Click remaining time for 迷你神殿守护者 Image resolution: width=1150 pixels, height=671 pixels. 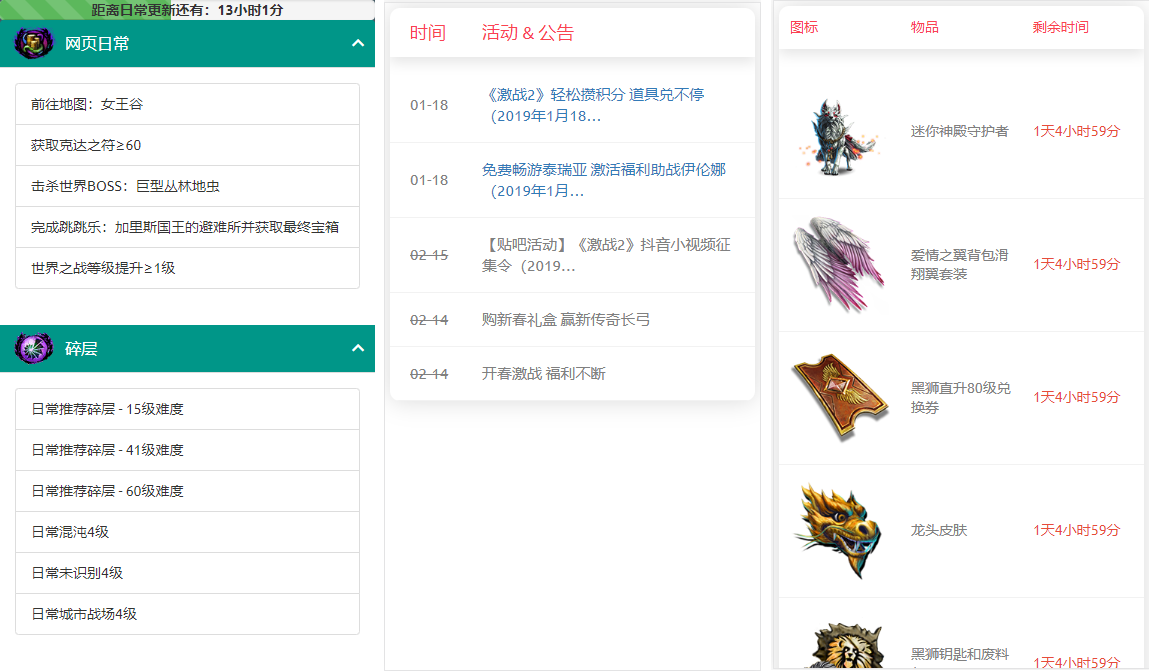1077,131
